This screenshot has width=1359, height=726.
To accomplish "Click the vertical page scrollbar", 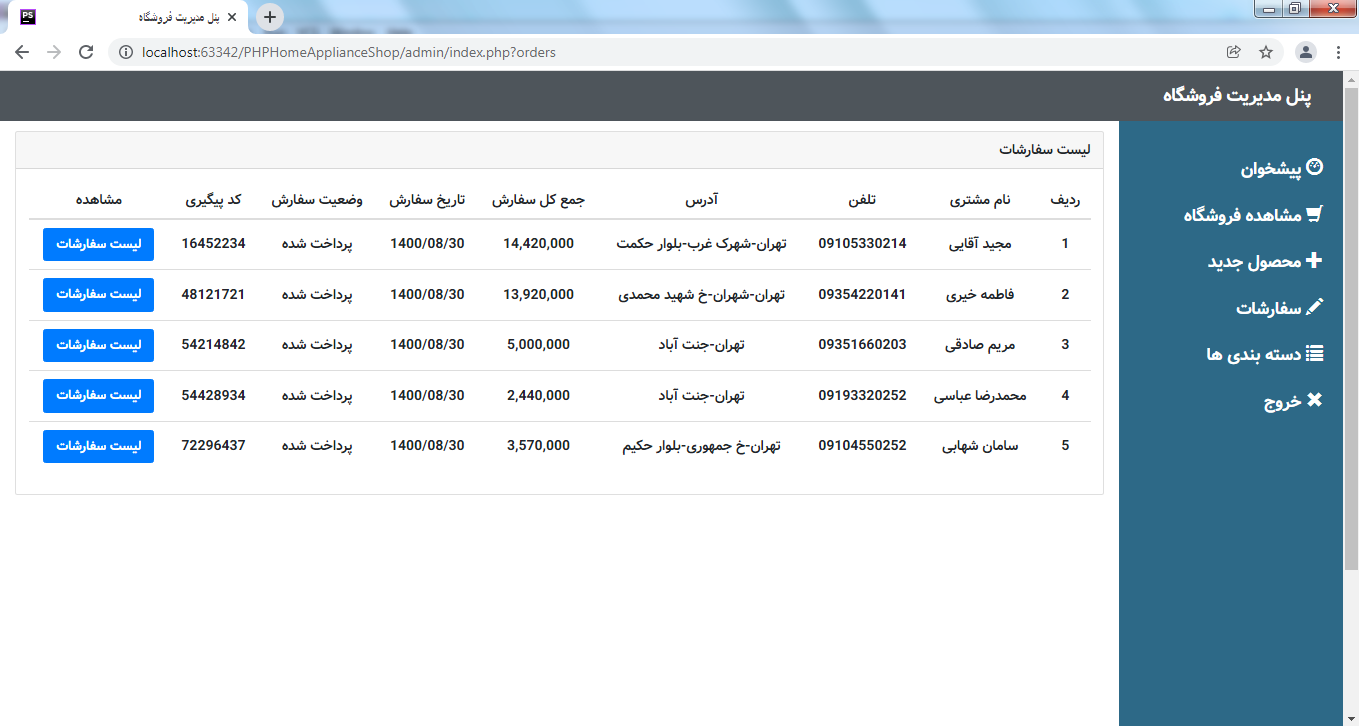I will point(1350,330).
